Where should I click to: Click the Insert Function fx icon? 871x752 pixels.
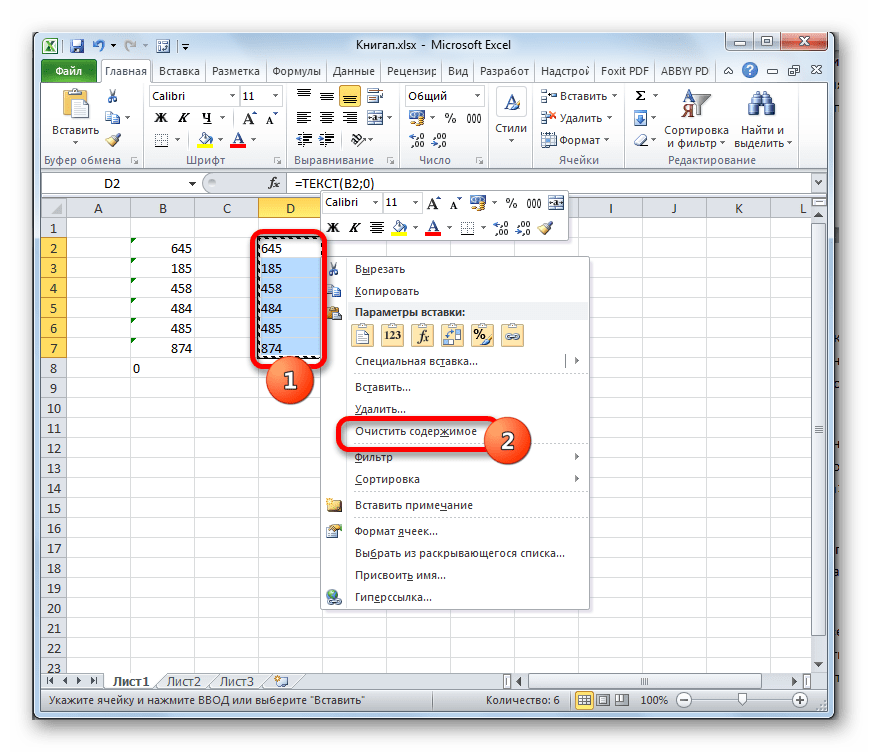(x=273, y=183)
